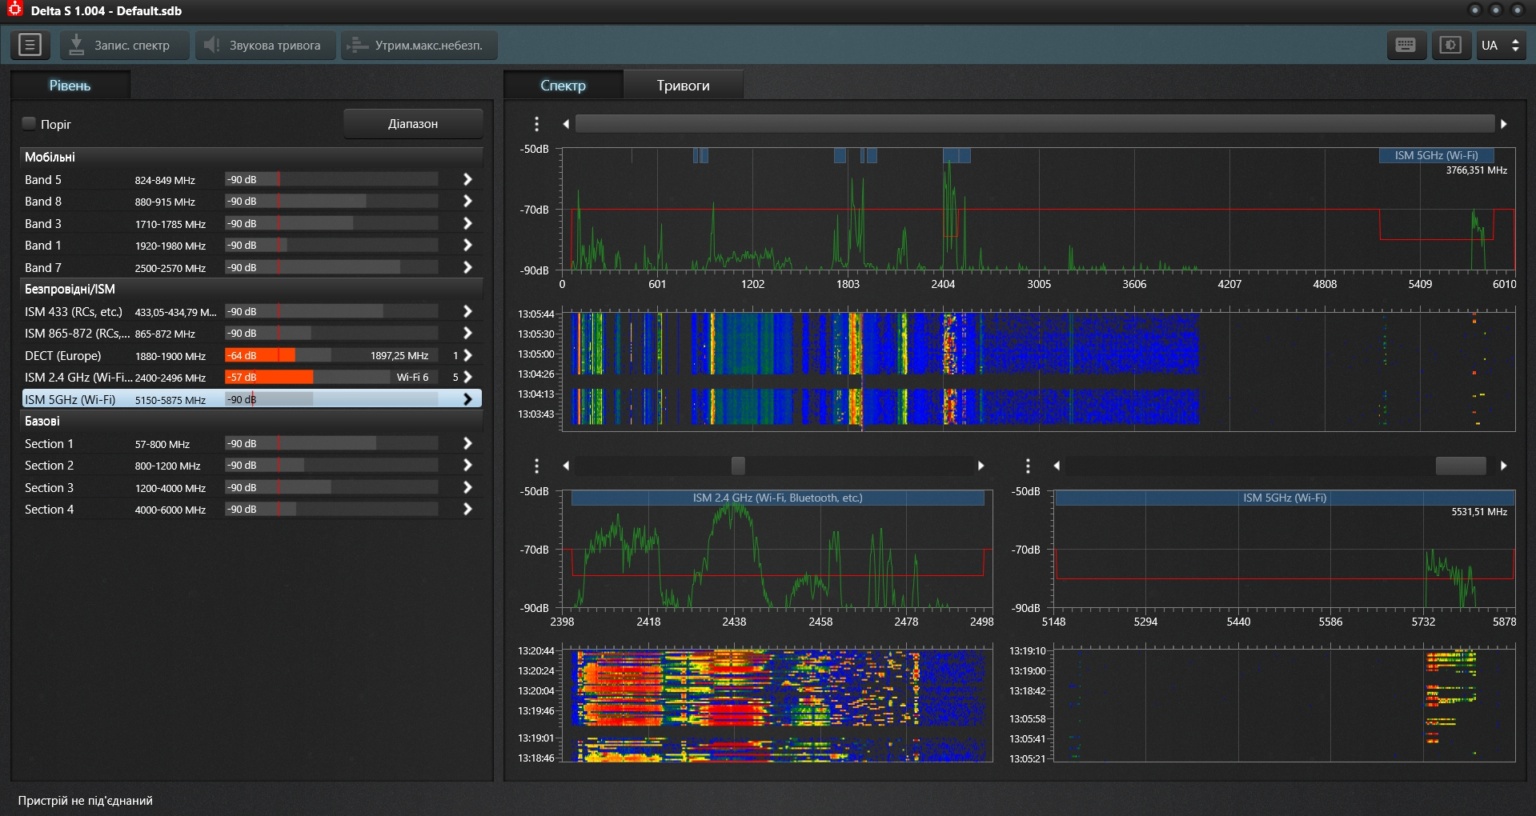Viewport: 1536px width, 816px height.
Task: Click the ISM 2.4 GHz level bar
Action: point(330,377)
